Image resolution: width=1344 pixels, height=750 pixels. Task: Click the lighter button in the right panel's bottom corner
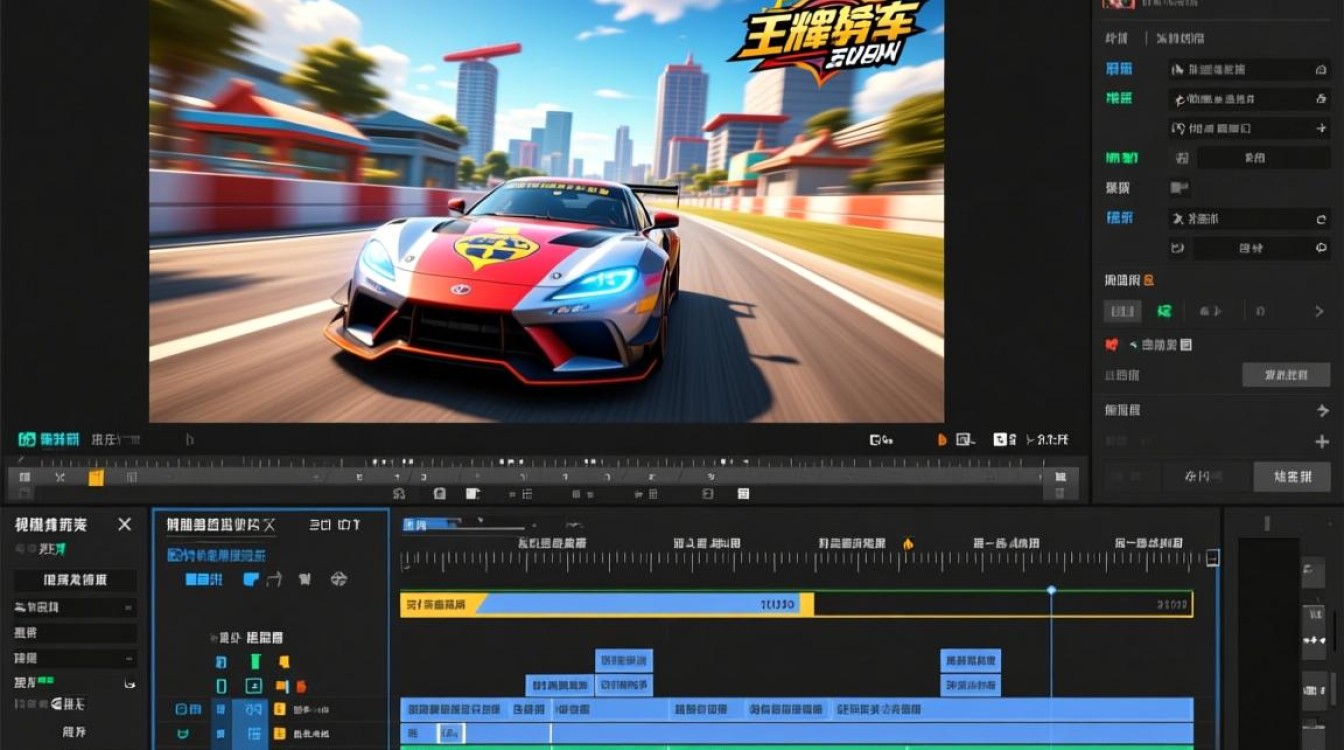click(x=1292, y=477)
